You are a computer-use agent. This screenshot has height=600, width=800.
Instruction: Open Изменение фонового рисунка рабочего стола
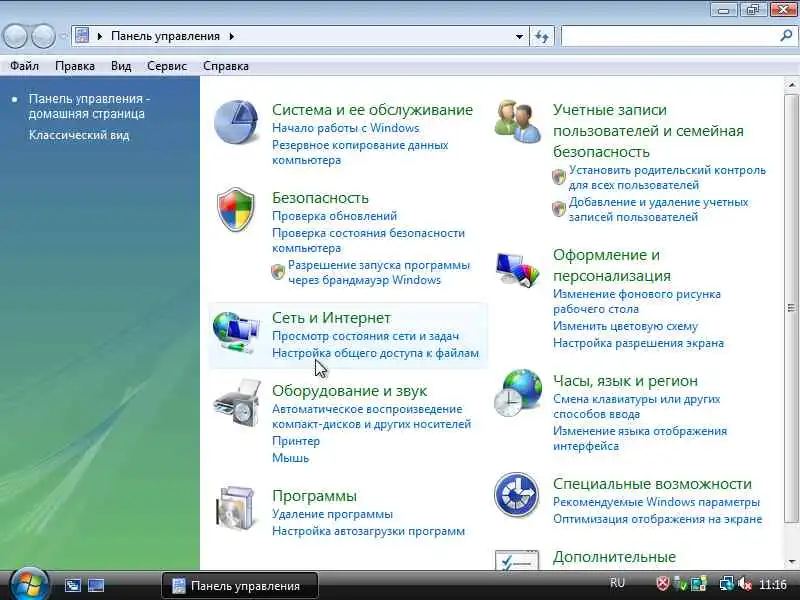click(637, 302)
